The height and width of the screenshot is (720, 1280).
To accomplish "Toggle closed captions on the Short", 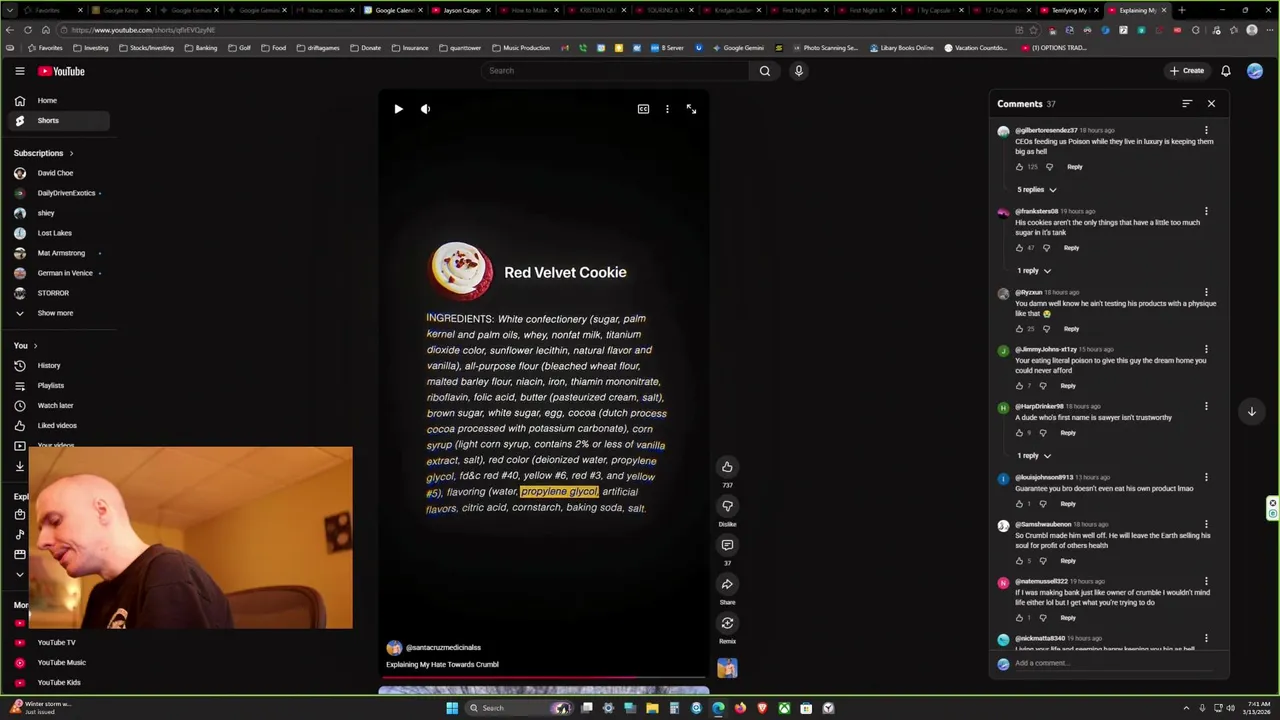I will pyautogui.click(x=643, y=109).
